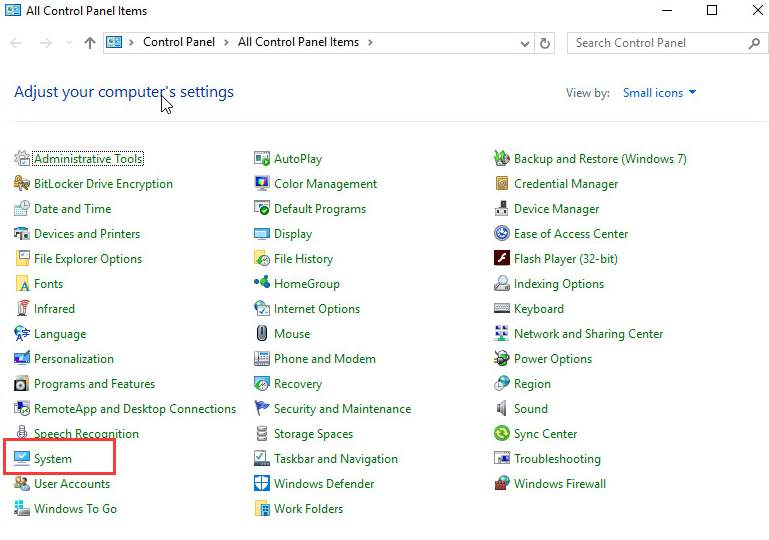Open File Explorer Options icon
This screenshot has height=540, width=769.
click(22, 258)
